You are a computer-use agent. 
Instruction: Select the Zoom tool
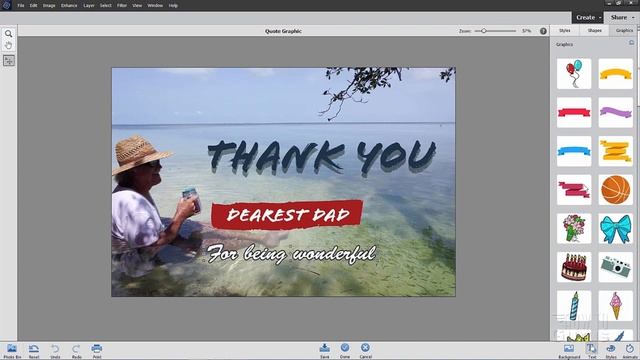tap(9, 34)
